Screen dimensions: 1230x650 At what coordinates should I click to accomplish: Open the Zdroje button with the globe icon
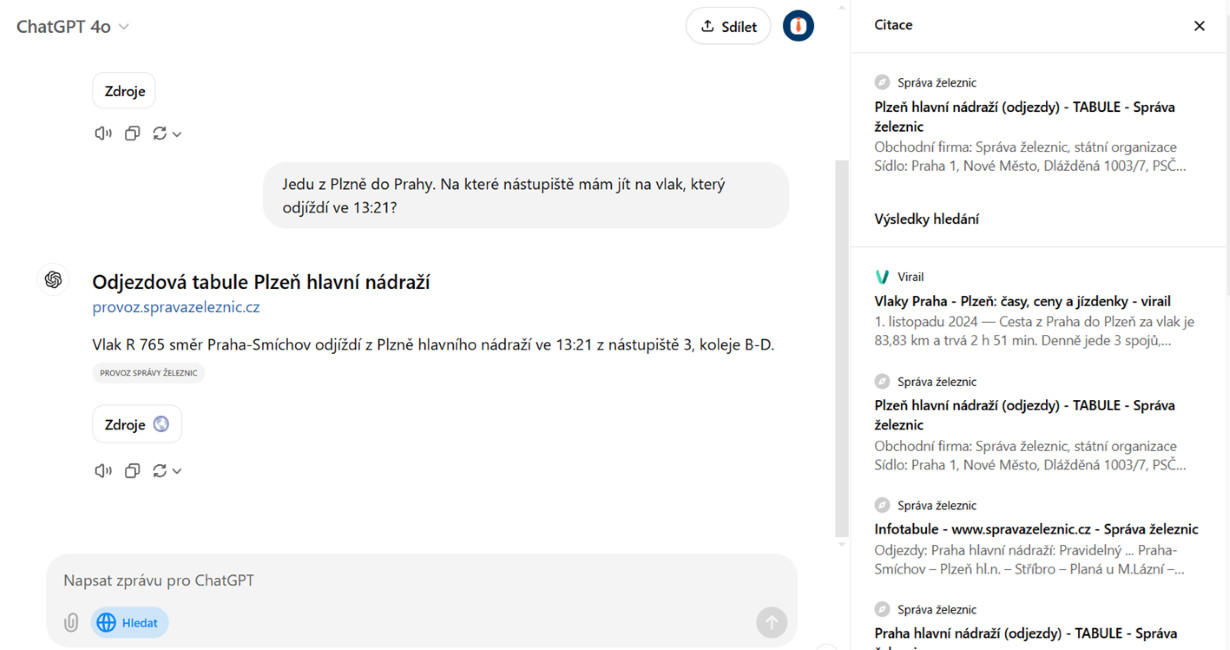(x=137, y=424)
